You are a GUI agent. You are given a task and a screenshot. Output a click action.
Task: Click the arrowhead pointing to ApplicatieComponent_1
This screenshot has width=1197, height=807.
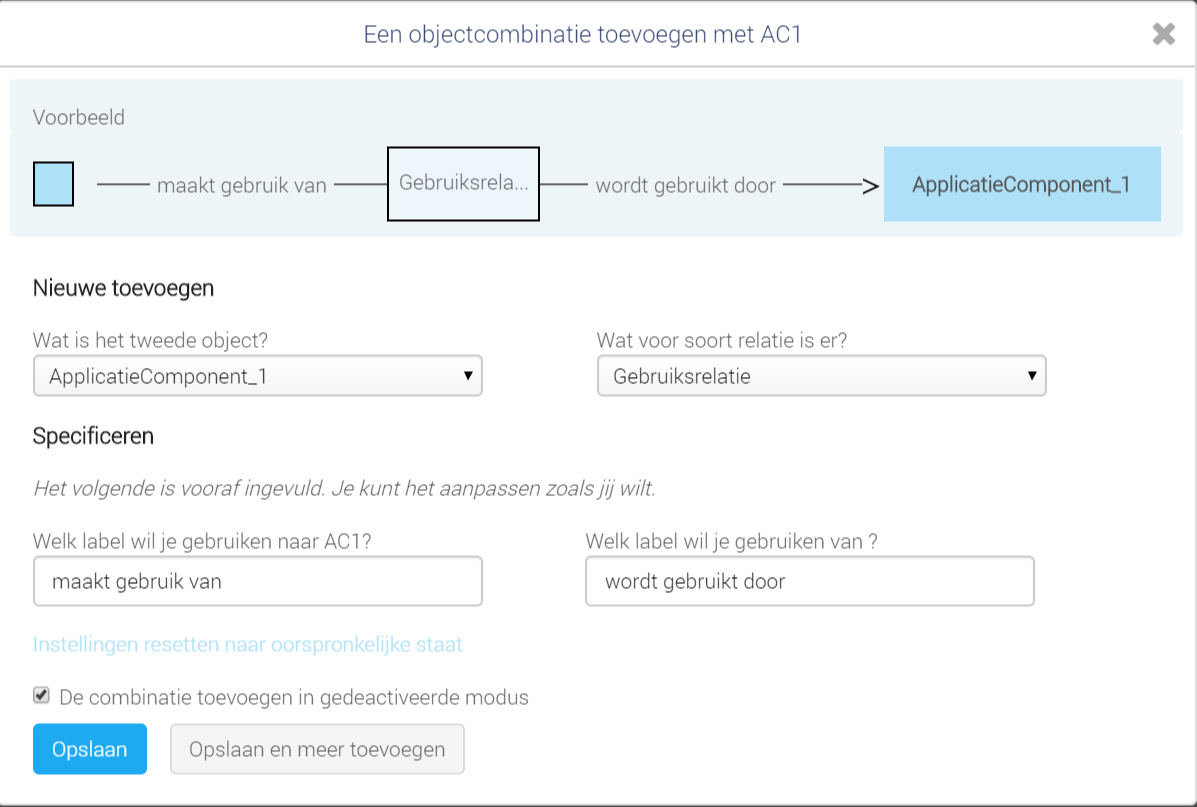(870, 185)
